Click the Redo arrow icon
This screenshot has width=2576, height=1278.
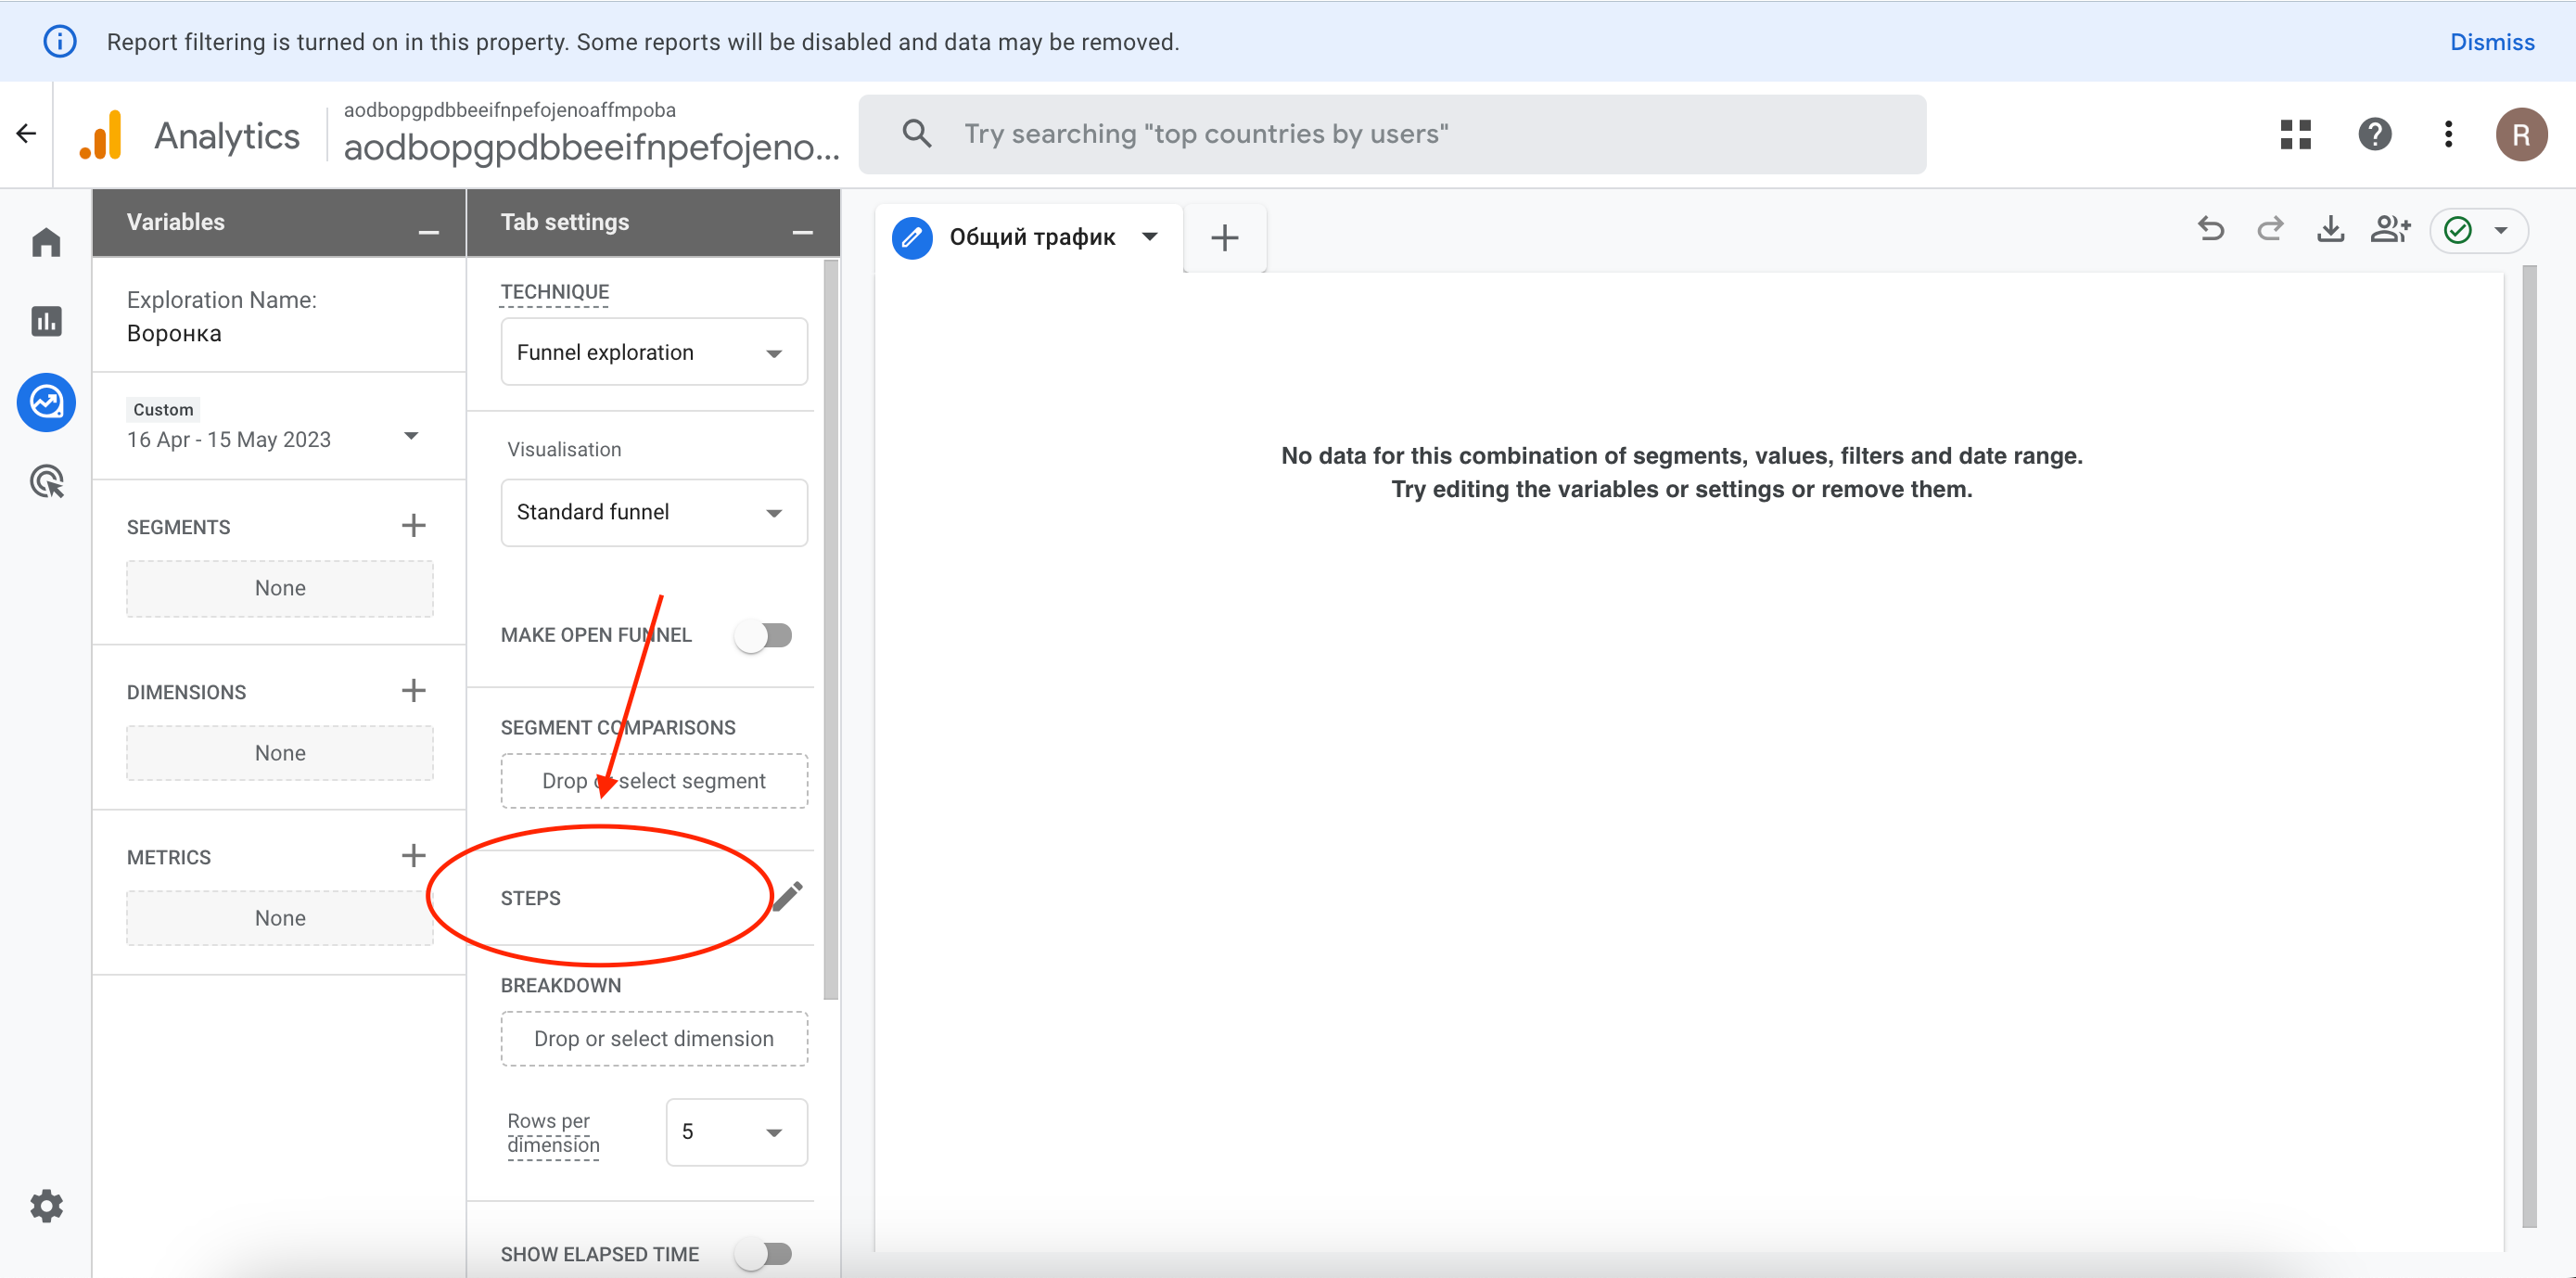[2270, 230]
